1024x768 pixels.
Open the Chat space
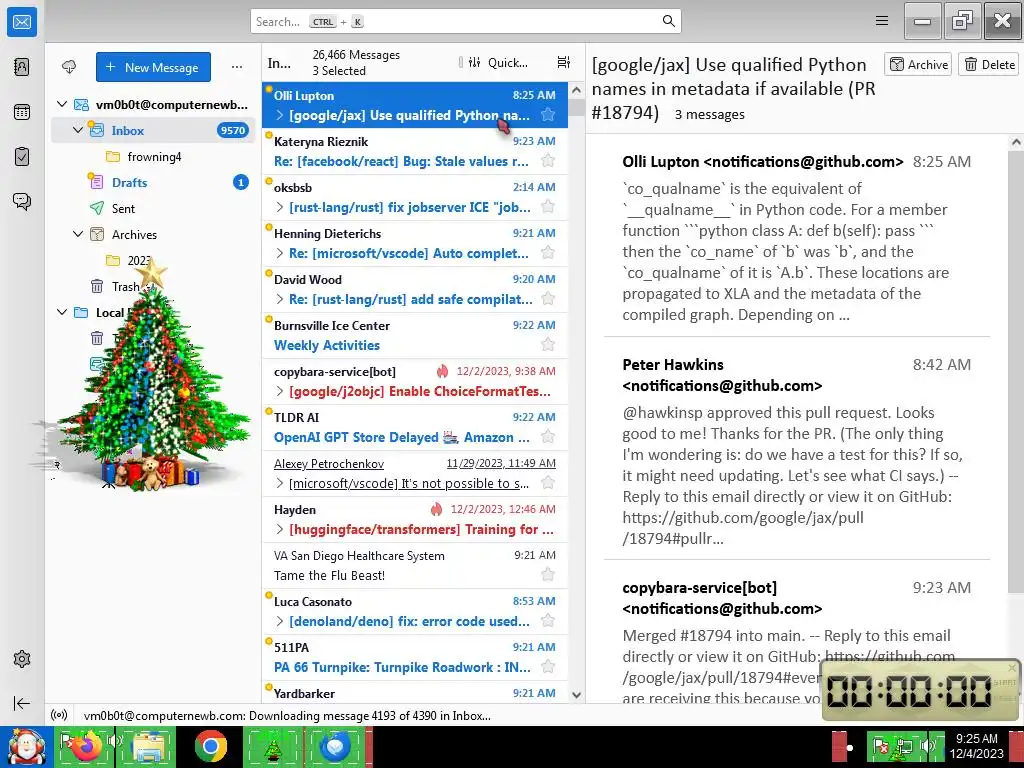22,201
